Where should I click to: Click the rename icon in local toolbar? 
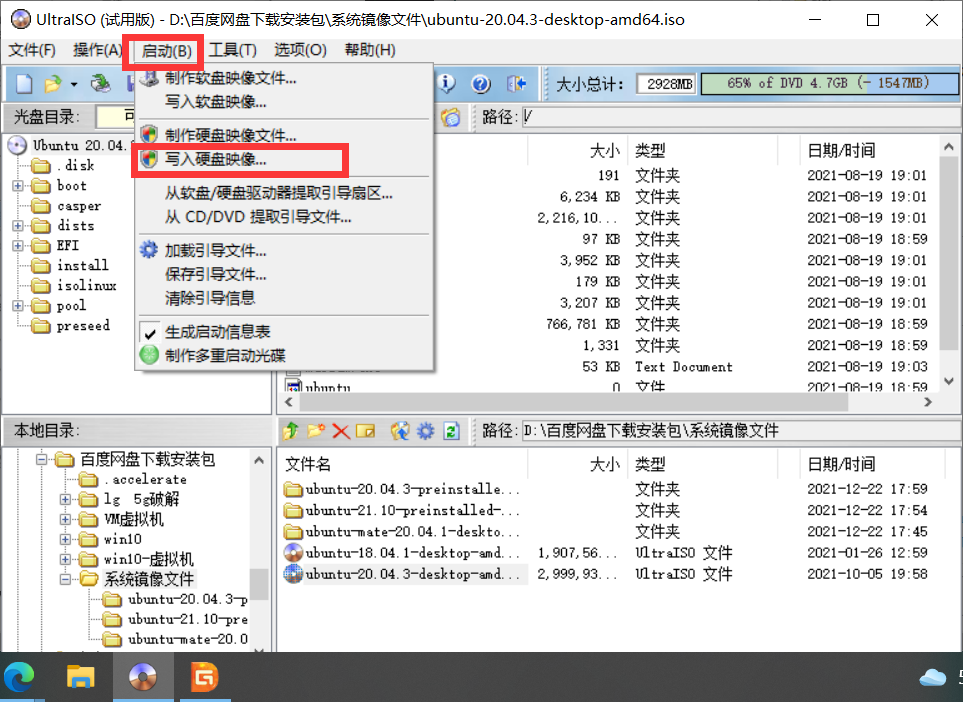click(x=365, y=431)
